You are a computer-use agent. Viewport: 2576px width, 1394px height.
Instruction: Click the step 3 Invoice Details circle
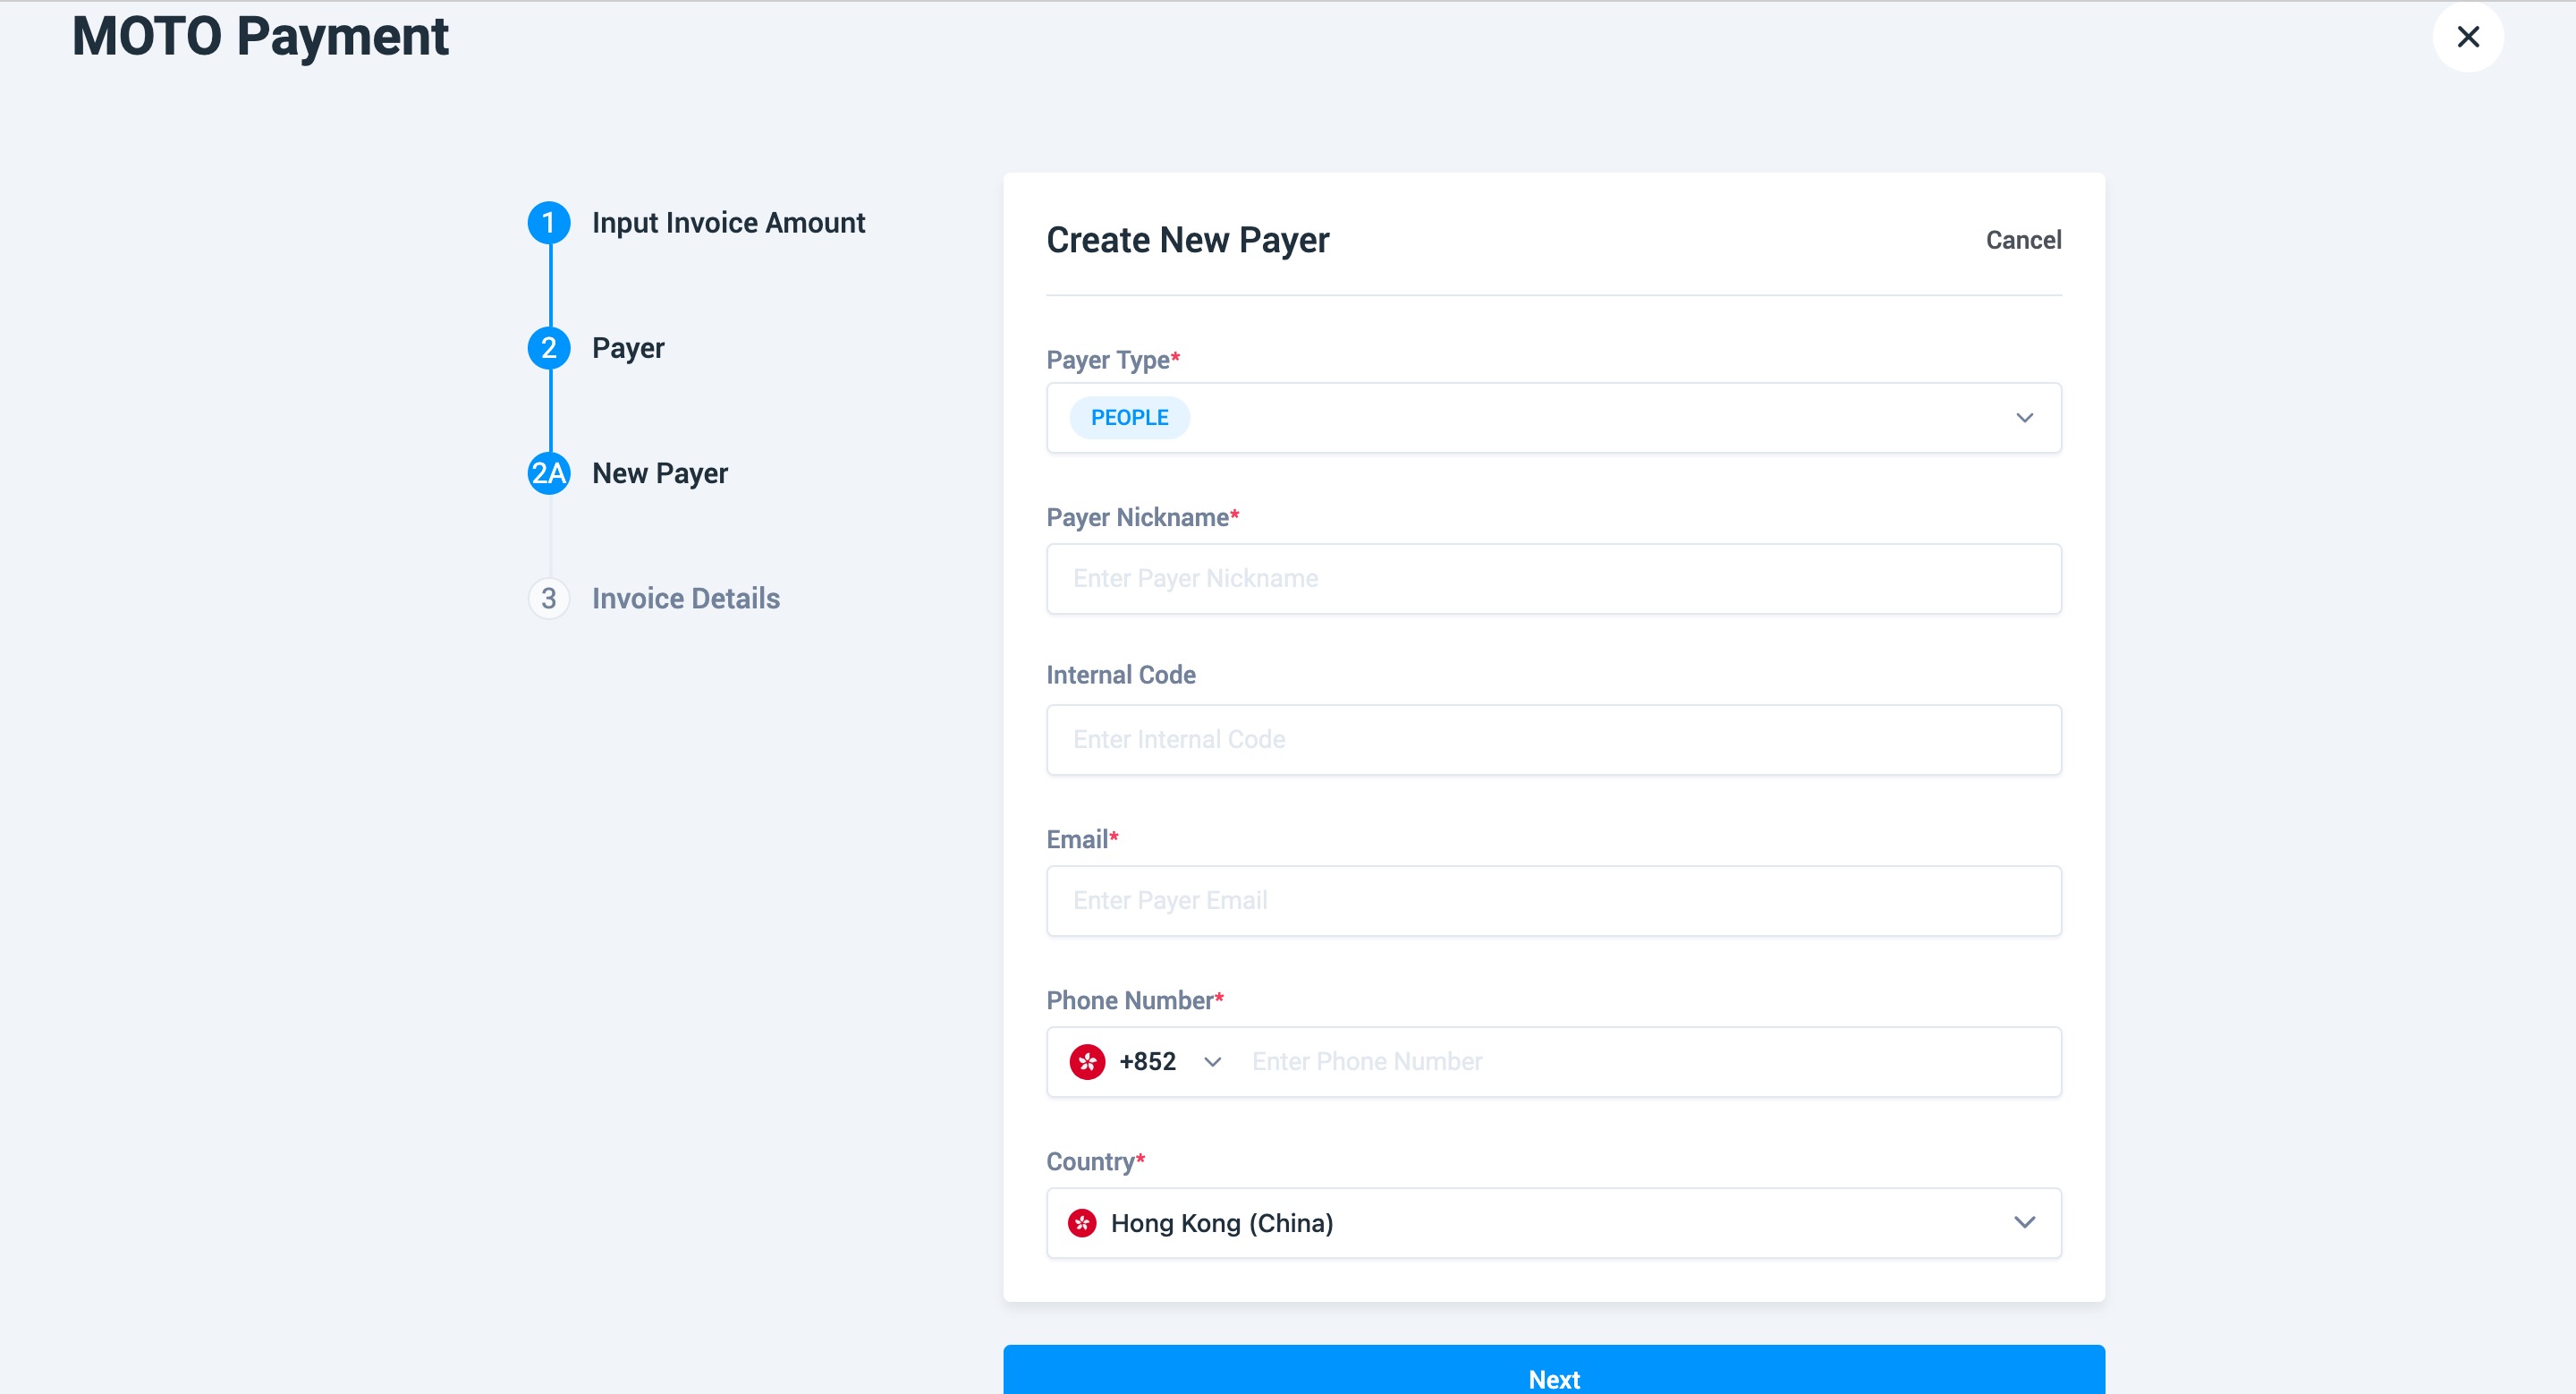[549, 598]
